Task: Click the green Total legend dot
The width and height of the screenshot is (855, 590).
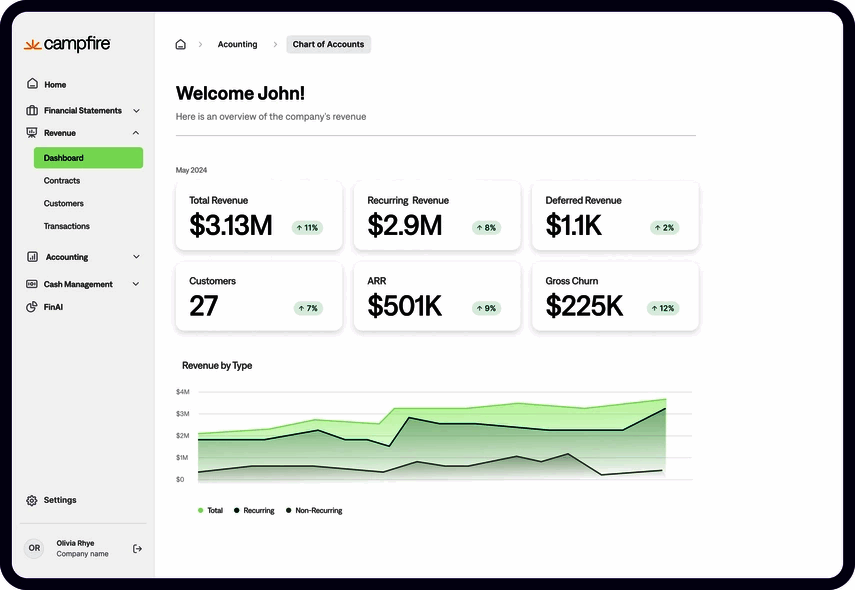Action: (x=200, y=510)
